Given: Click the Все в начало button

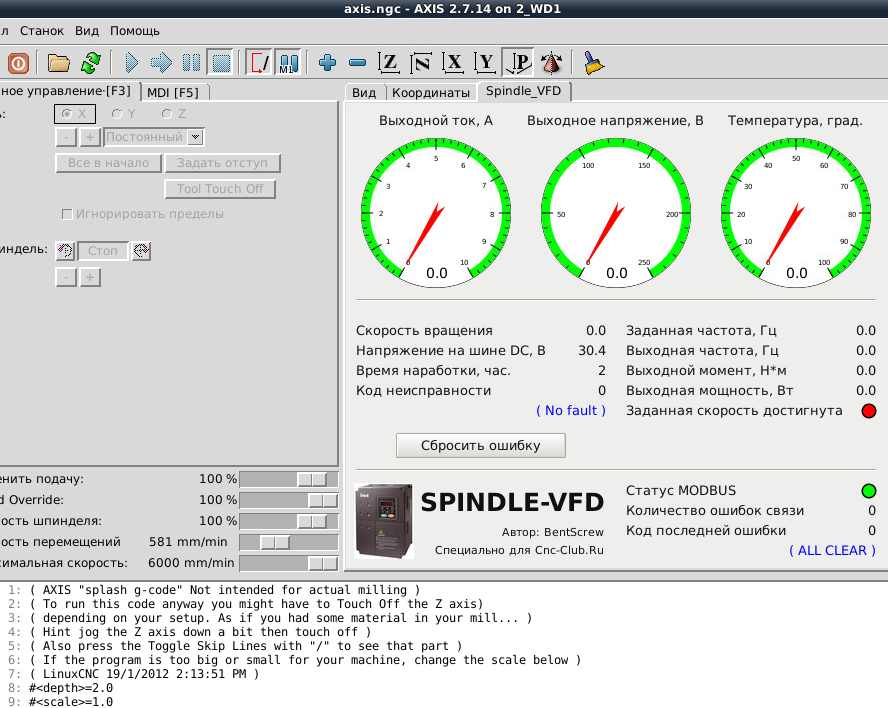Looking at the screenshot, I should tap(108, 163).
